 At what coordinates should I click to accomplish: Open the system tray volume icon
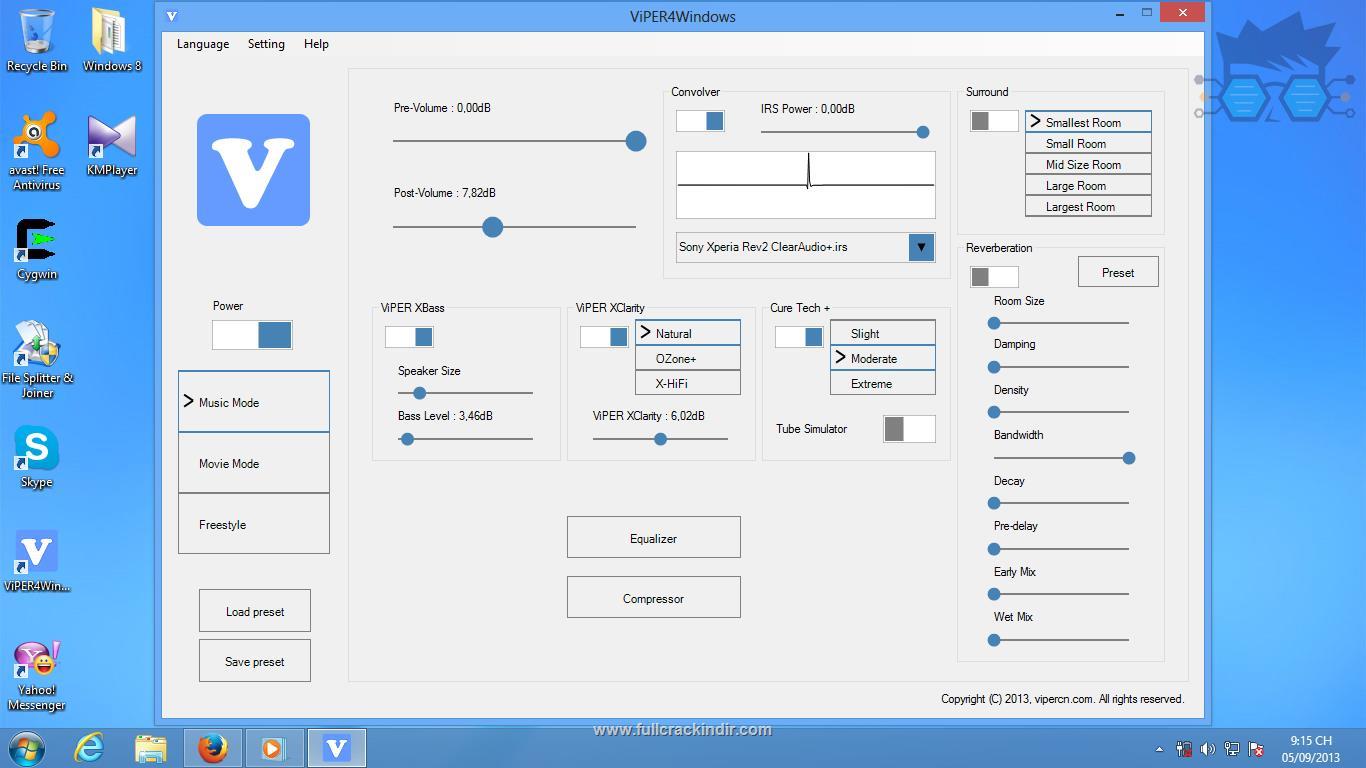pyautogui.click(x=1207, y=749)
